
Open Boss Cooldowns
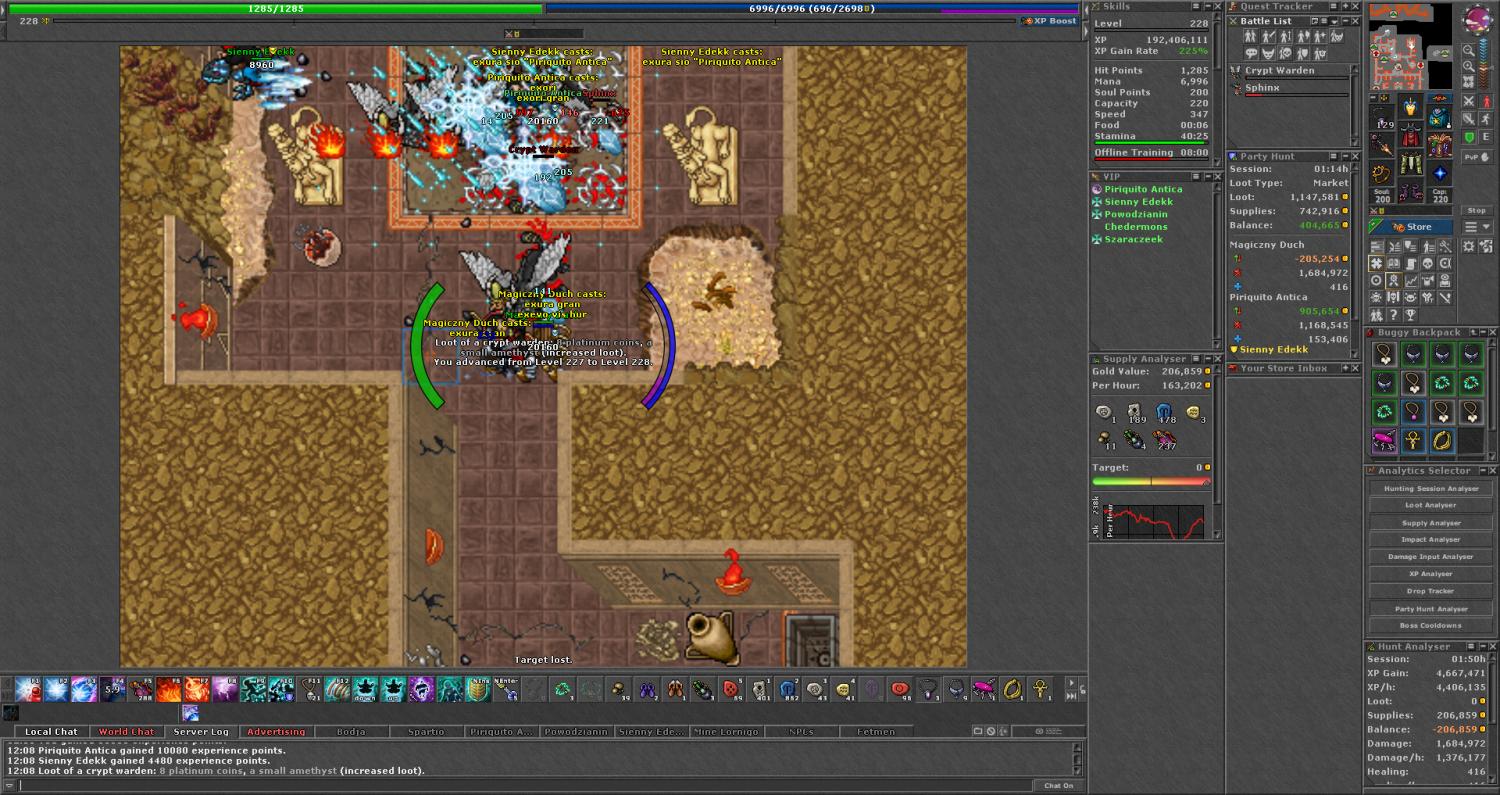tap(1431, 625)
